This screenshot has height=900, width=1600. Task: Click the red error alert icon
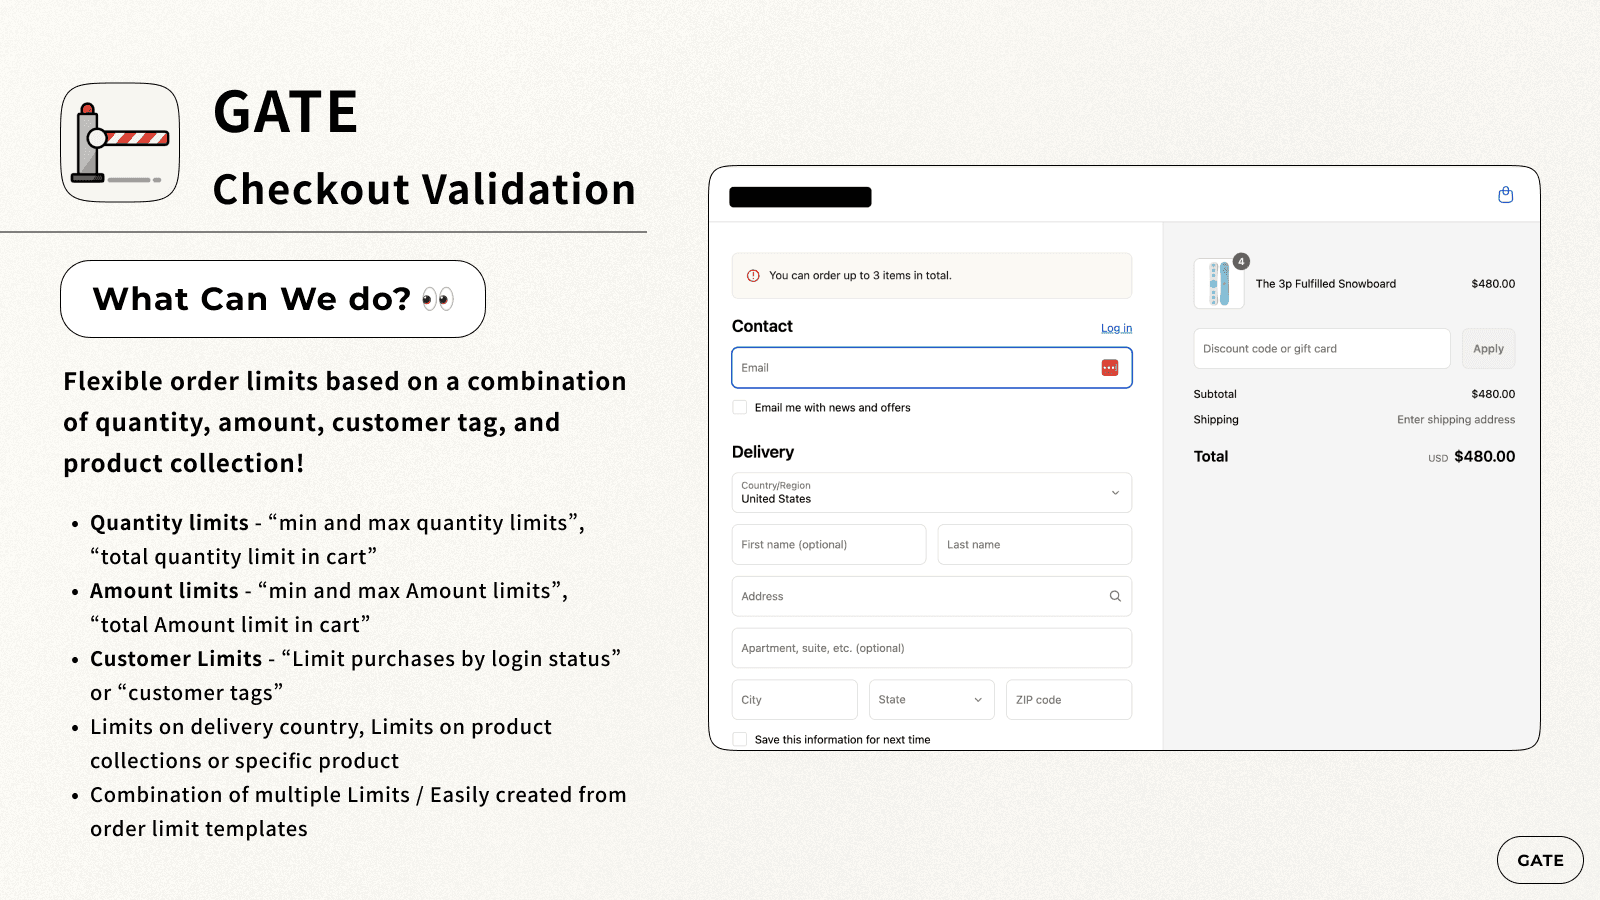tap(753, 276)
